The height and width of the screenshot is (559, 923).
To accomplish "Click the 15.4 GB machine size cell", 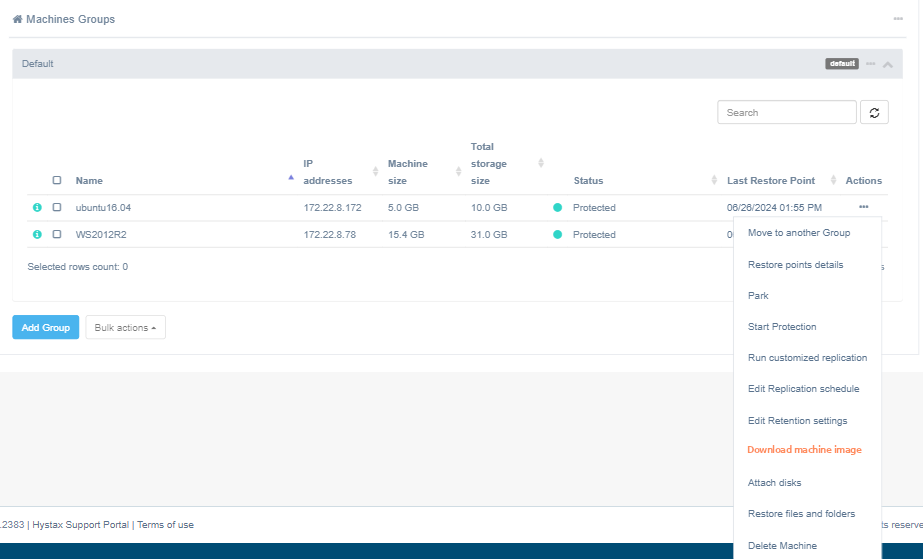I will tap(406, 235).
